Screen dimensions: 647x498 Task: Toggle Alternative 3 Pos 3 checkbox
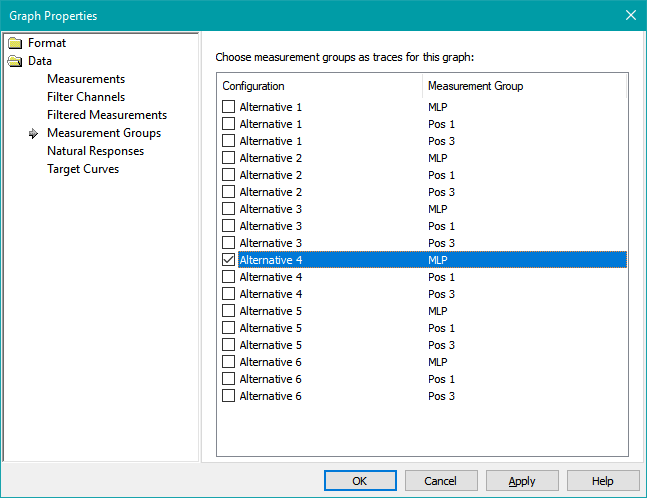click(x=228, y=243)
